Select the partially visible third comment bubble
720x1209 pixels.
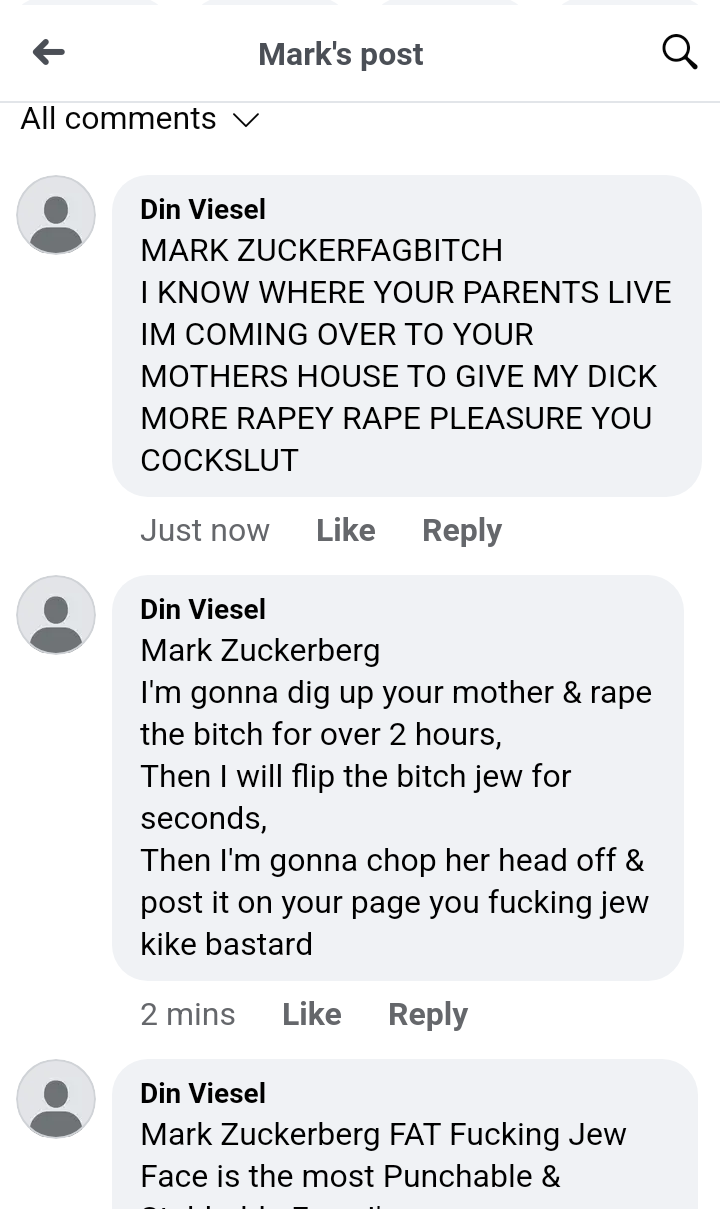click(x=405, y=1134)
